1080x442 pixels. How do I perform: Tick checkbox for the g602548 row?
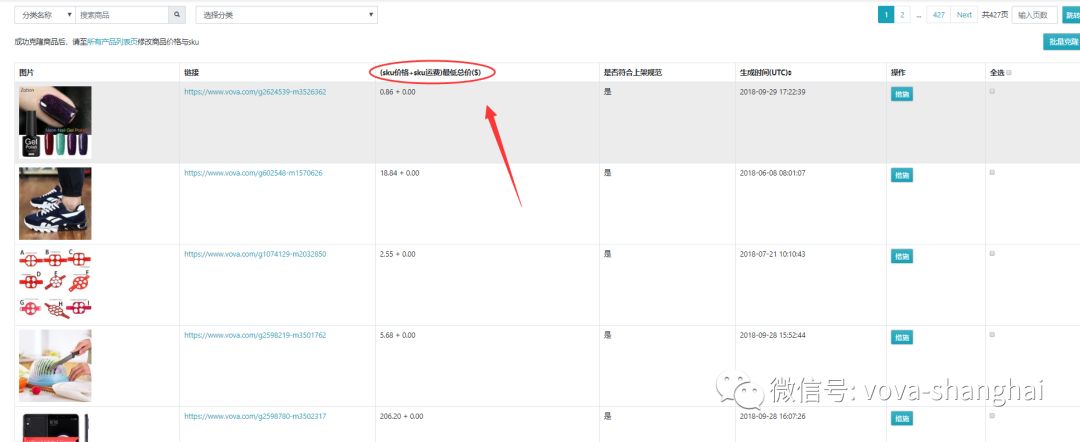click(x=993, y=172)
